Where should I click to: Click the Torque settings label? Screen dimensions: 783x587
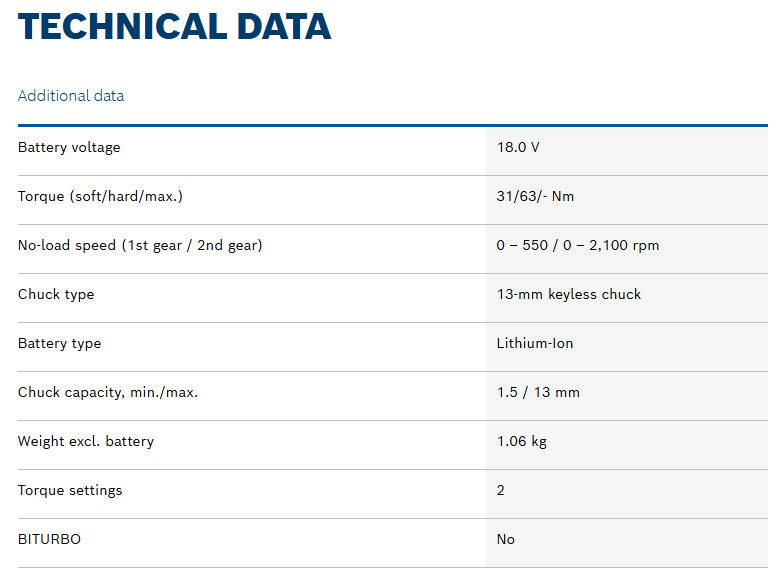click(x=70, y=491)
